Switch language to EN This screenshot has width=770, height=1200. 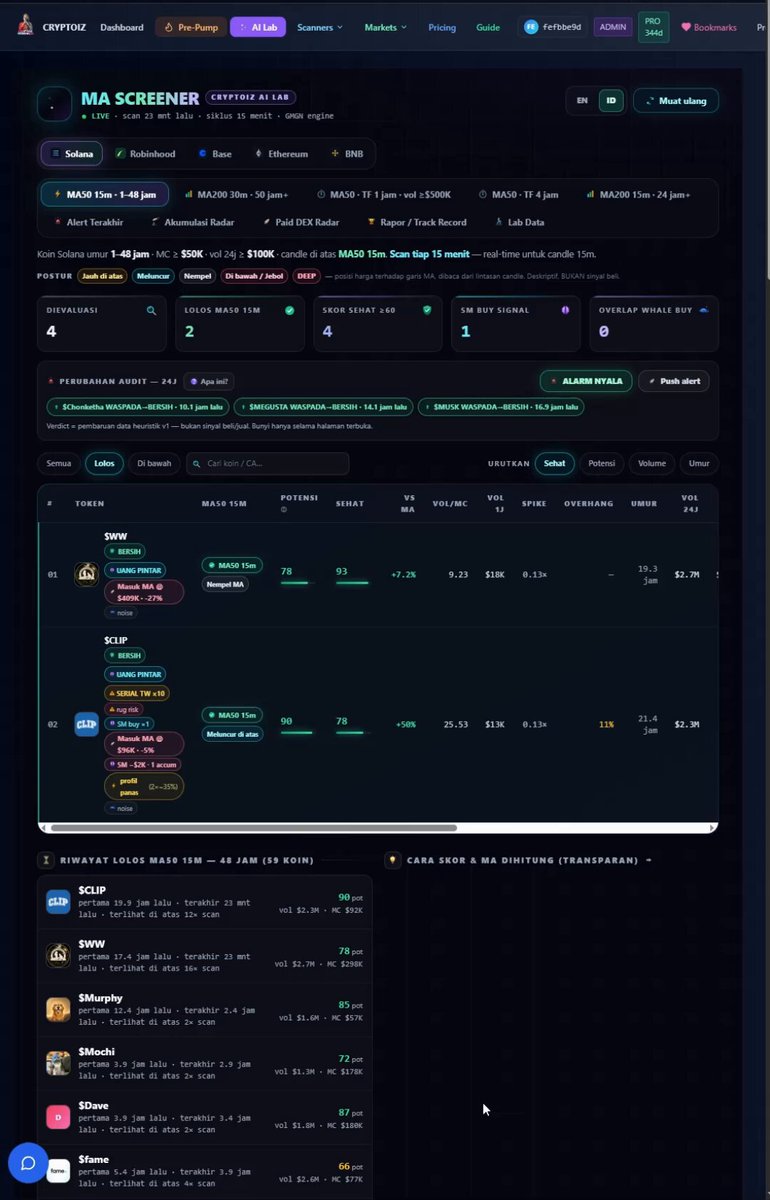click(x=582, y=100)
